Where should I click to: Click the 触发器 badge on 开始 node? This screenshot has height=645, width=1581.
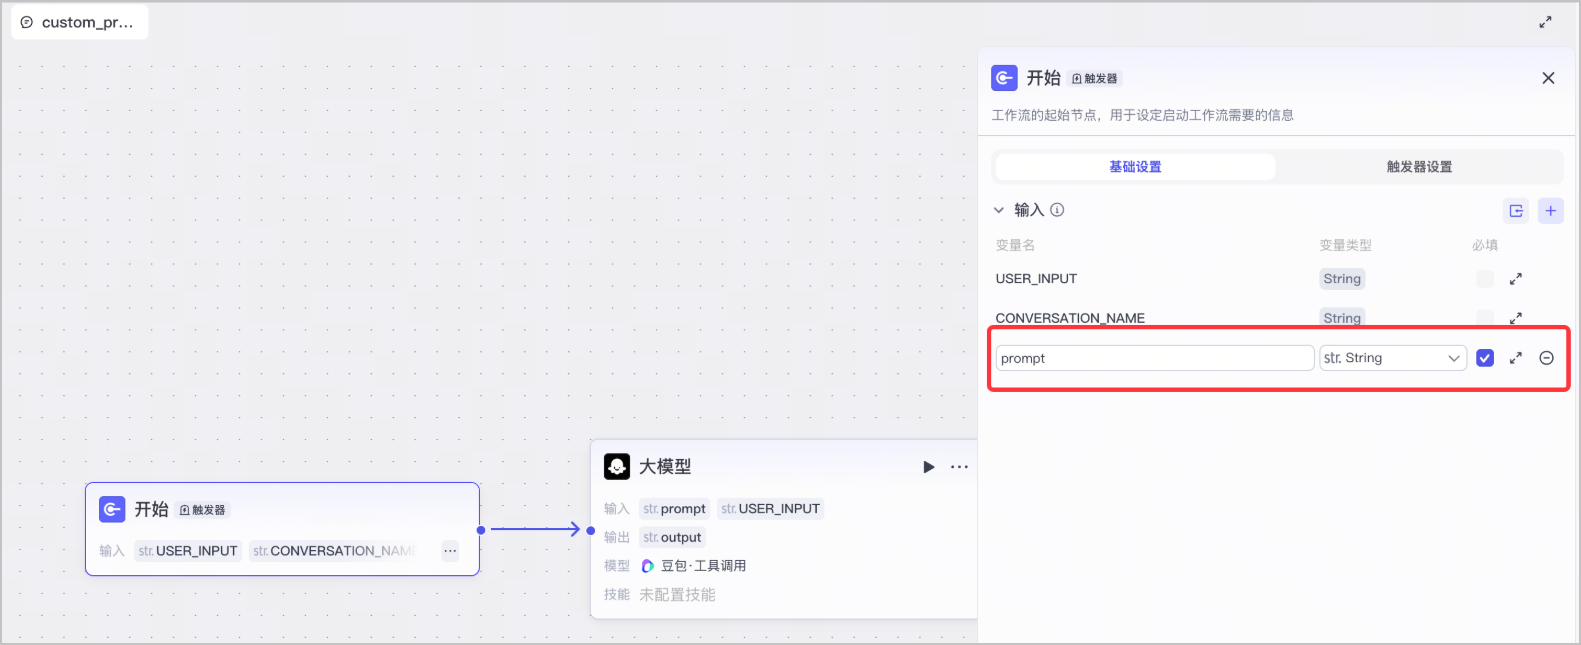203,510
